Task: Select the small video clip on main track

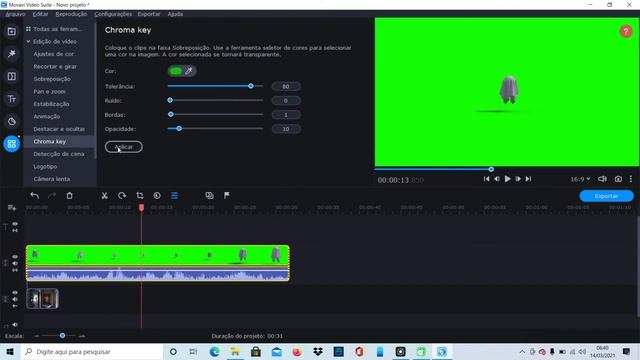Action: click(42, 298)
